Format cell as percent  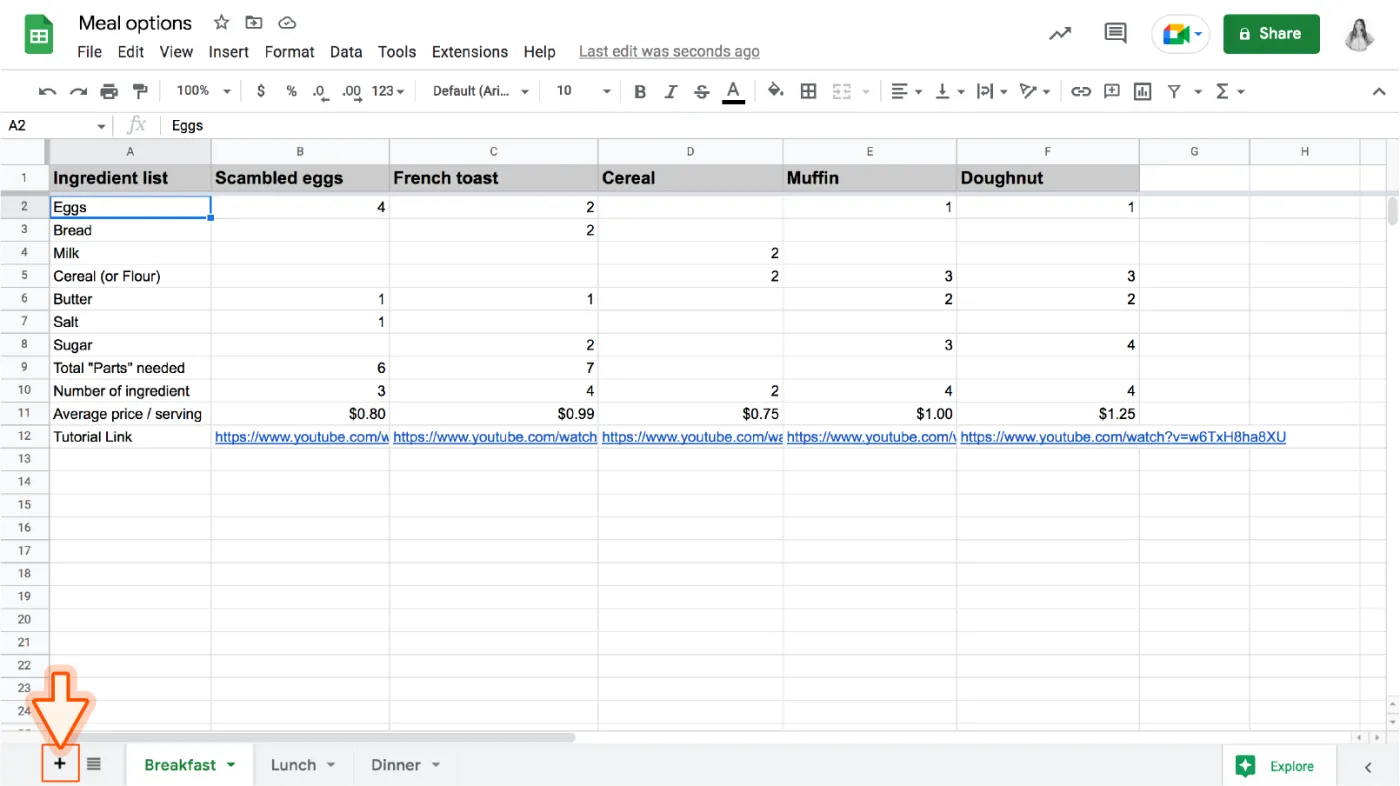(x=291, y=91)
